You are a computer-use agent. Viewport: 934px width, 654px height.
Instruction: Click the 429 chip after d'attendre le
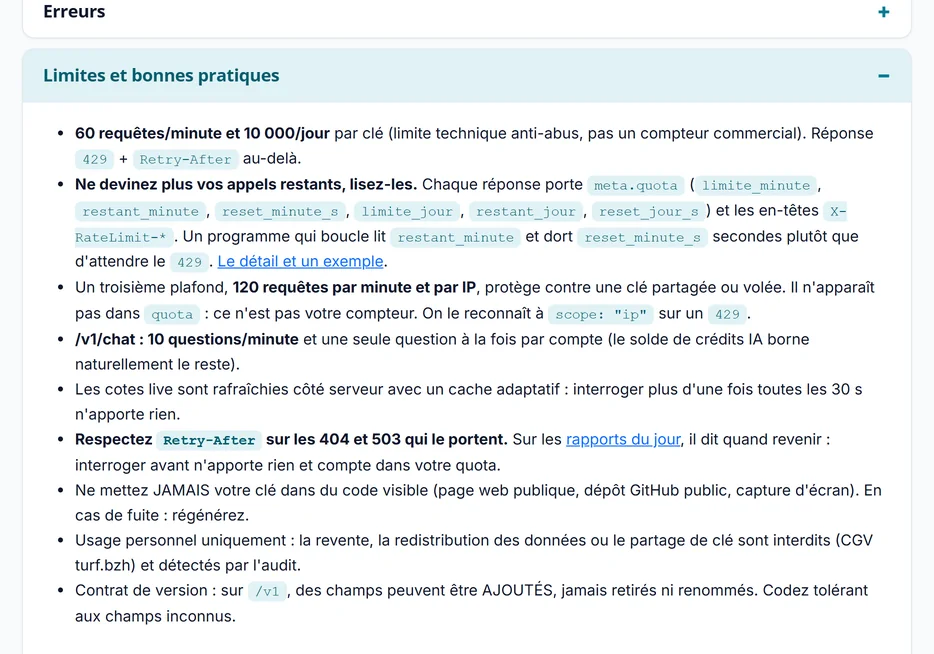[189, 261]
